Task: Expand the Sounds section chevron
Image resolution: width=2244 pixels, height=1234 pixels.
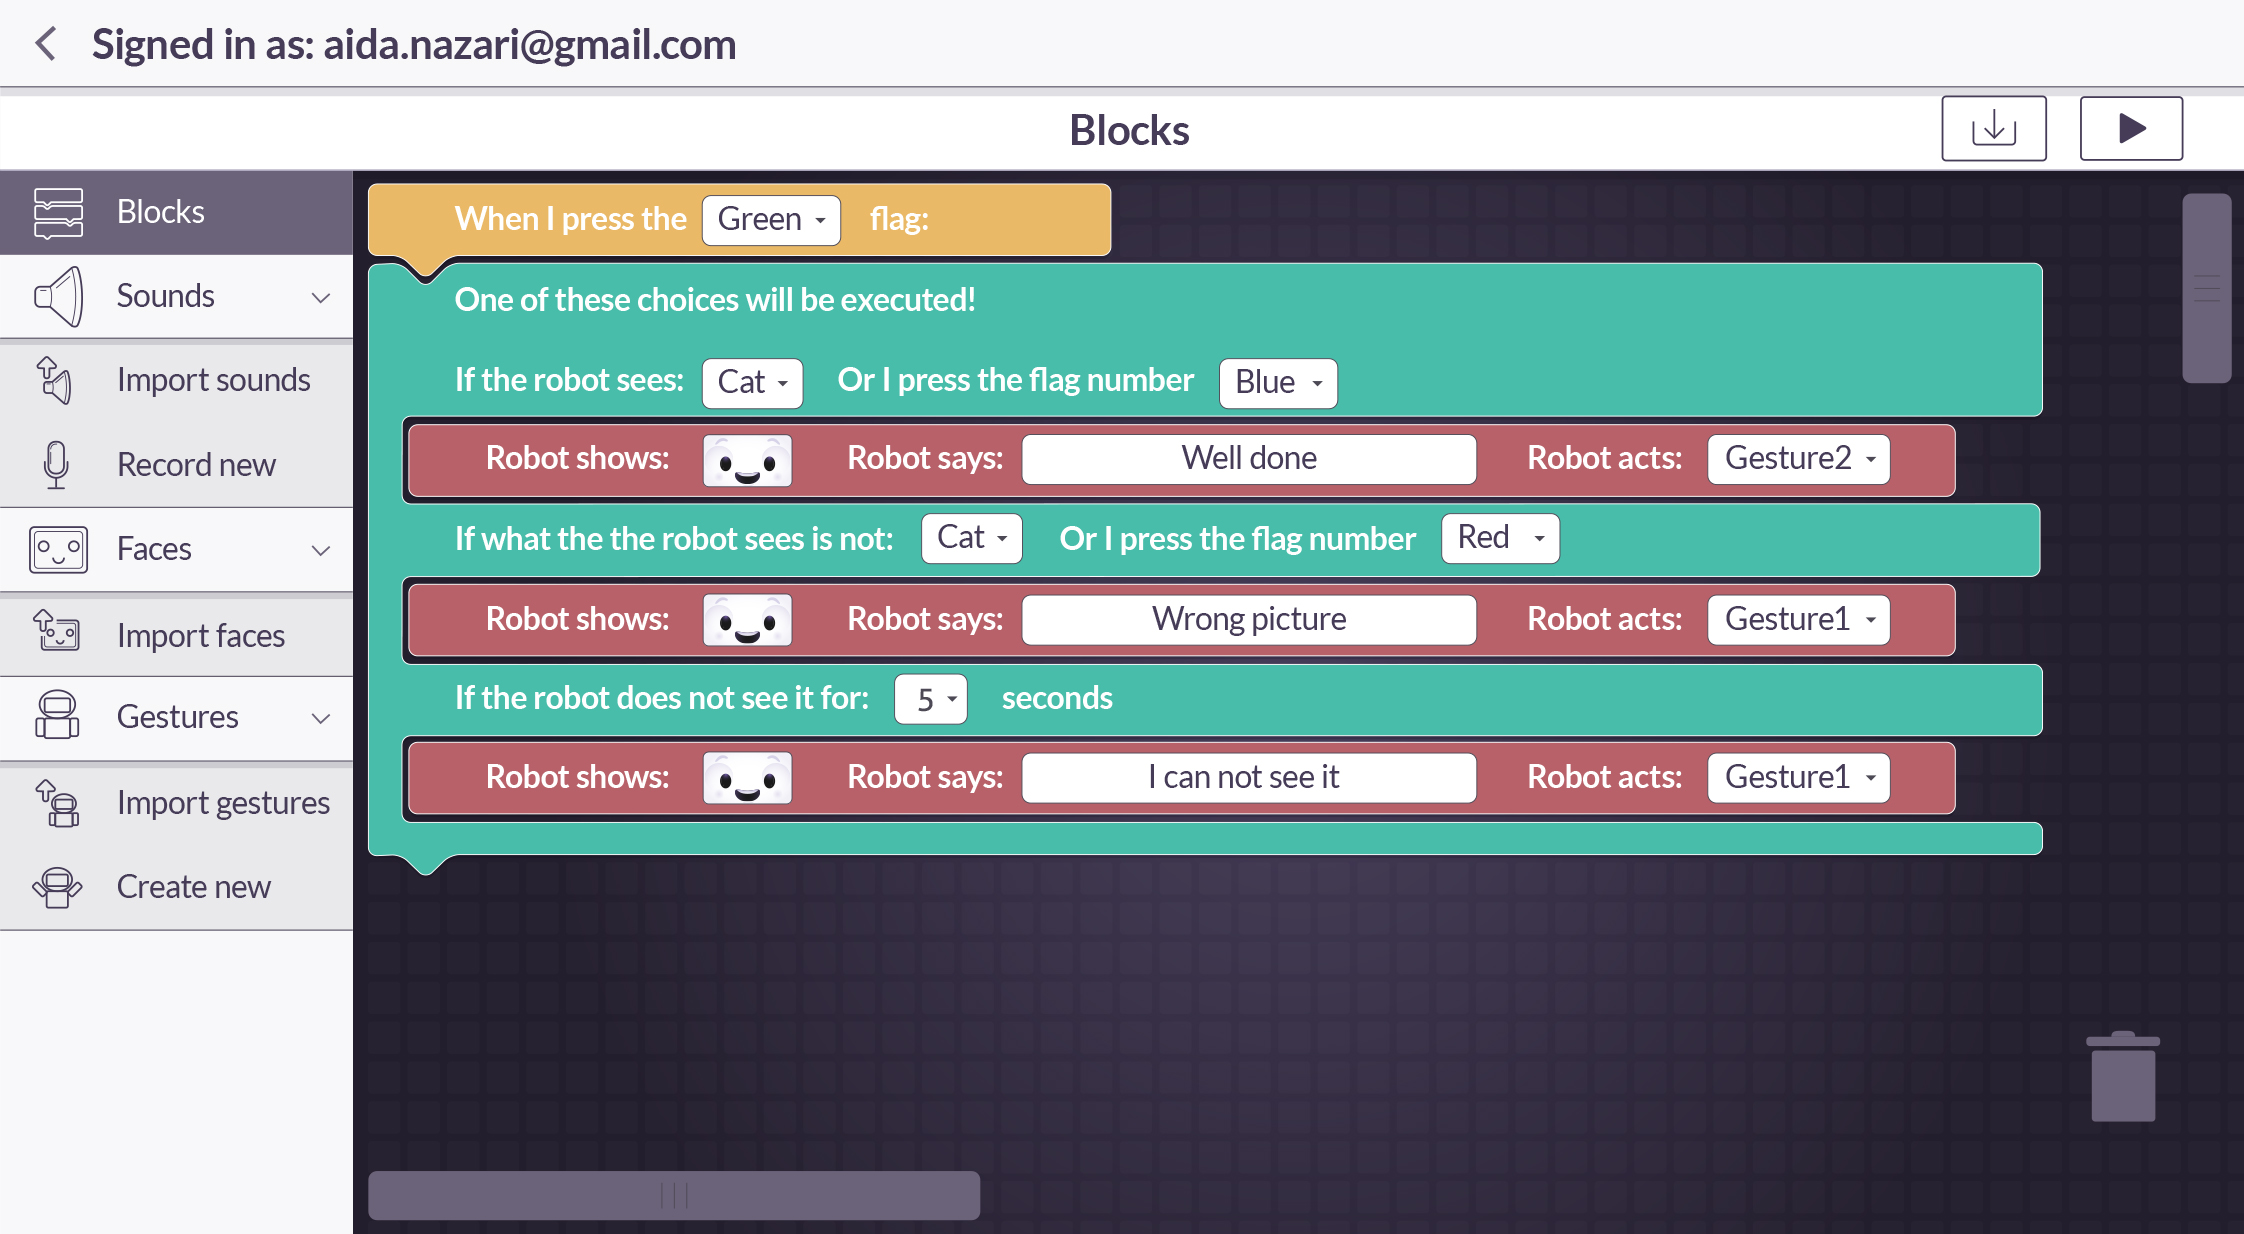Action: 320,297
